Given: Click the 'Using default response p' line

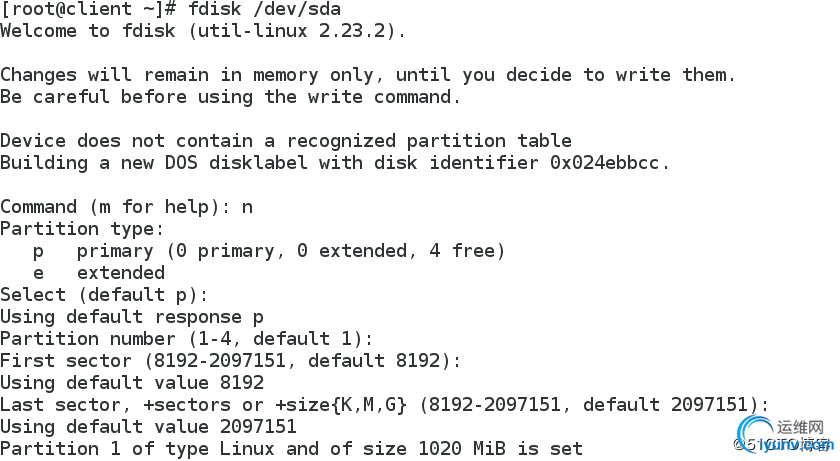Looking at the screenshot, I should 132,317.
